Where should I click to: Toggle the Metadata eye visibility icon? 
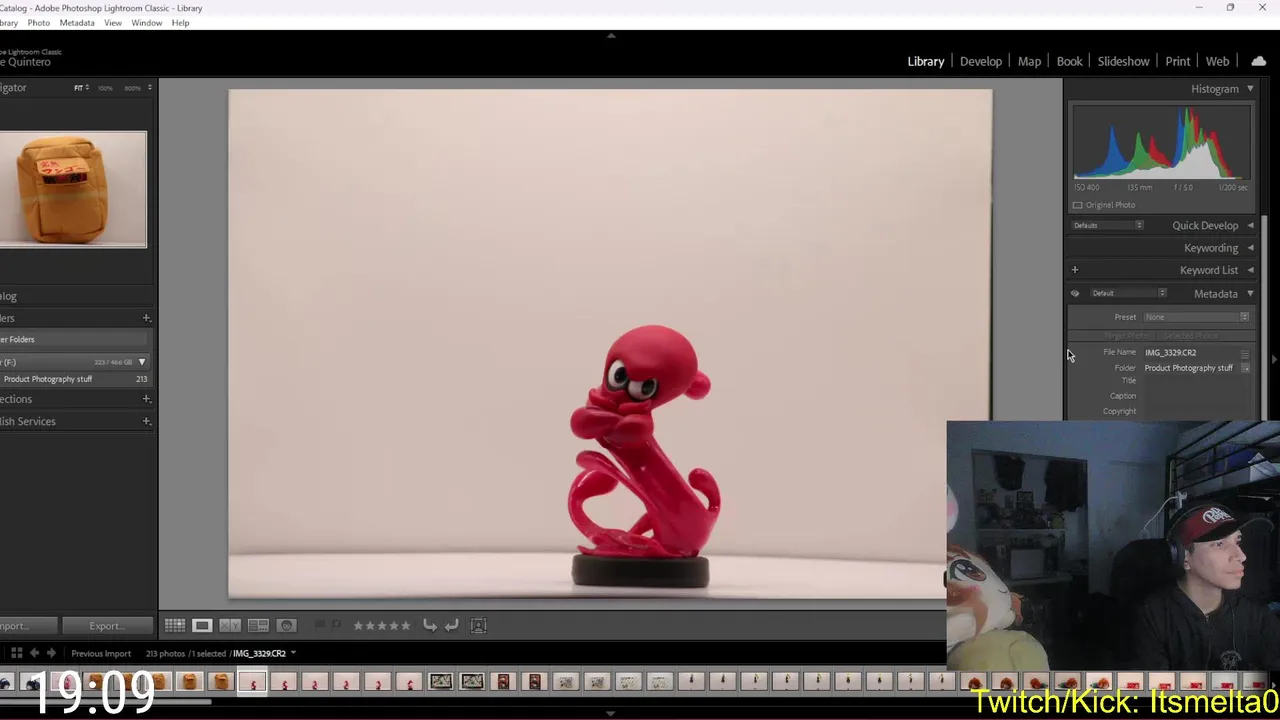(1075, 293)
